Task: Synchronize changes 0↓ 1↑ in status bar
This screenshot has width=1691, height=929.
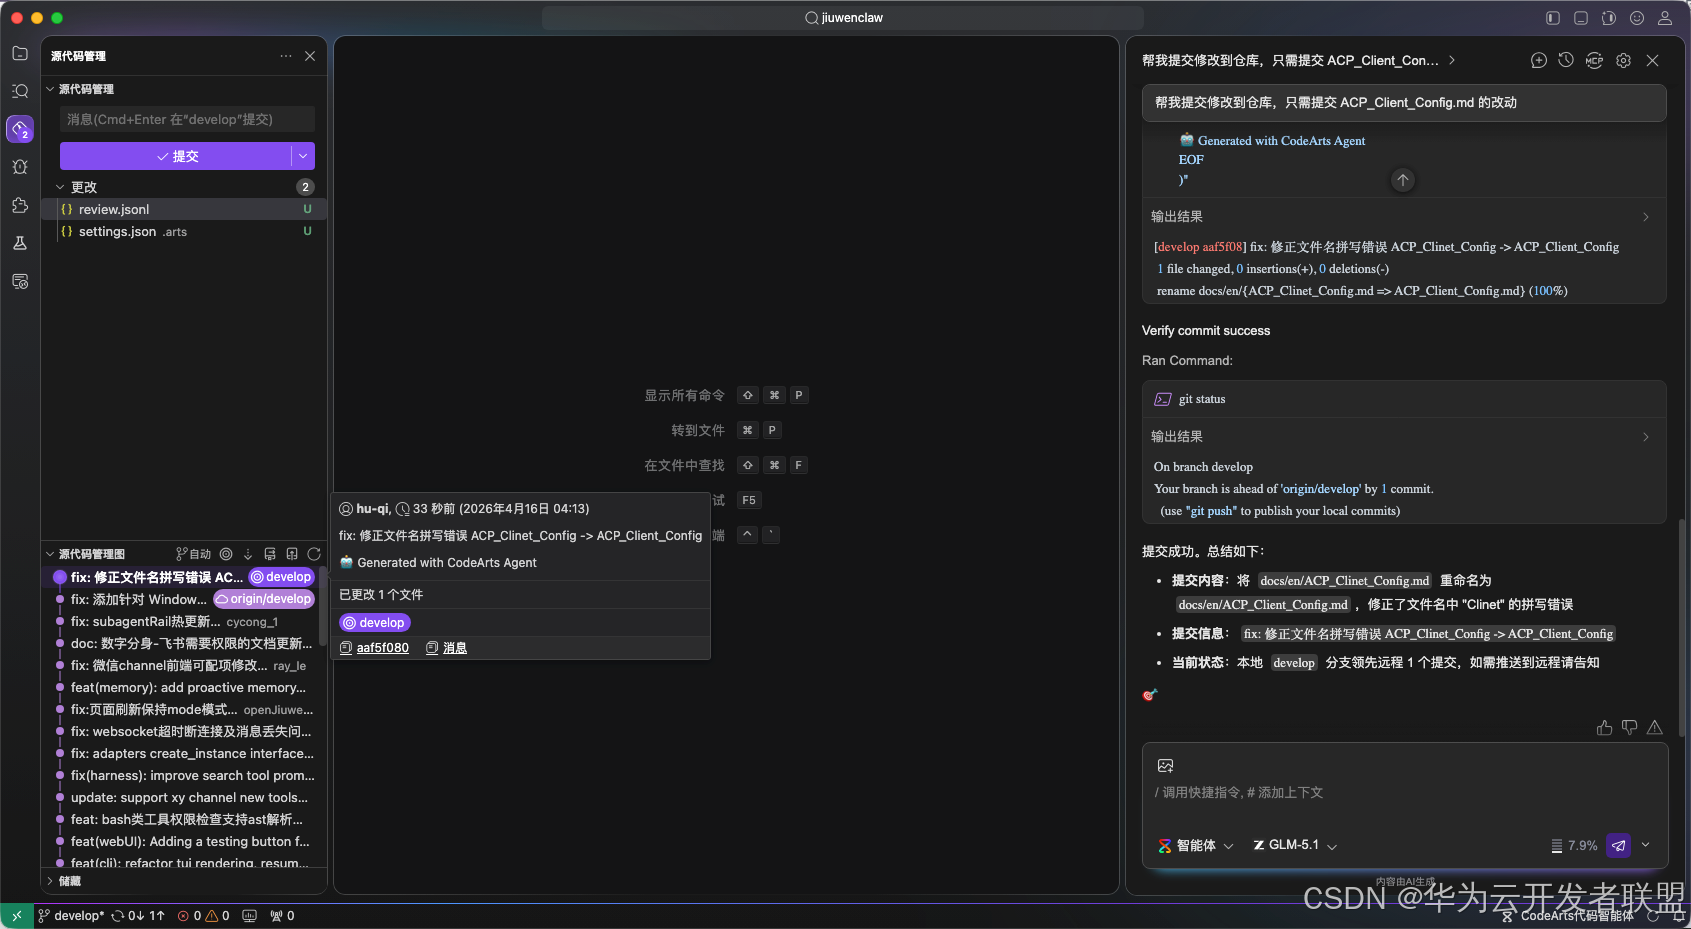Action: pos(138,916)
